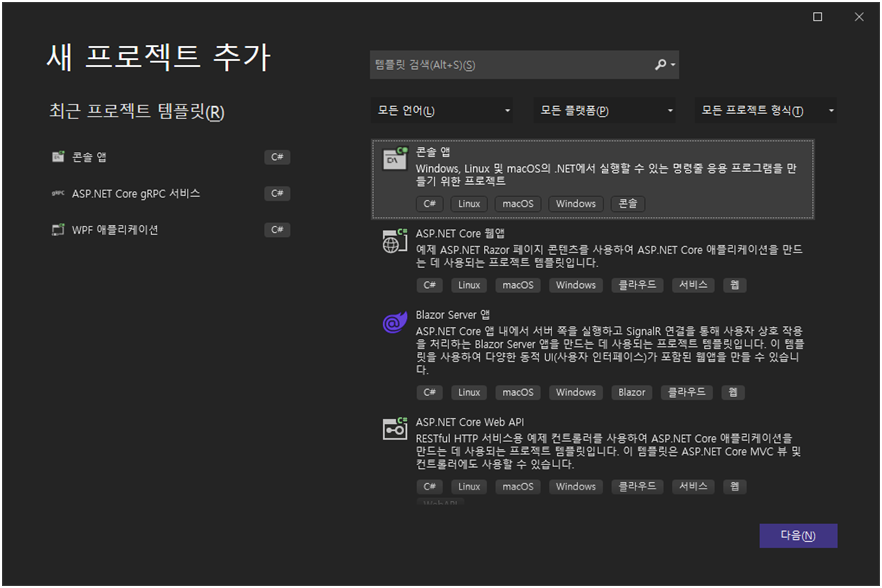Viewport: 882px width, 588px height.
Task: Click 클라우드 tag under Blazor Server 앱
Action: coord(687,392)
